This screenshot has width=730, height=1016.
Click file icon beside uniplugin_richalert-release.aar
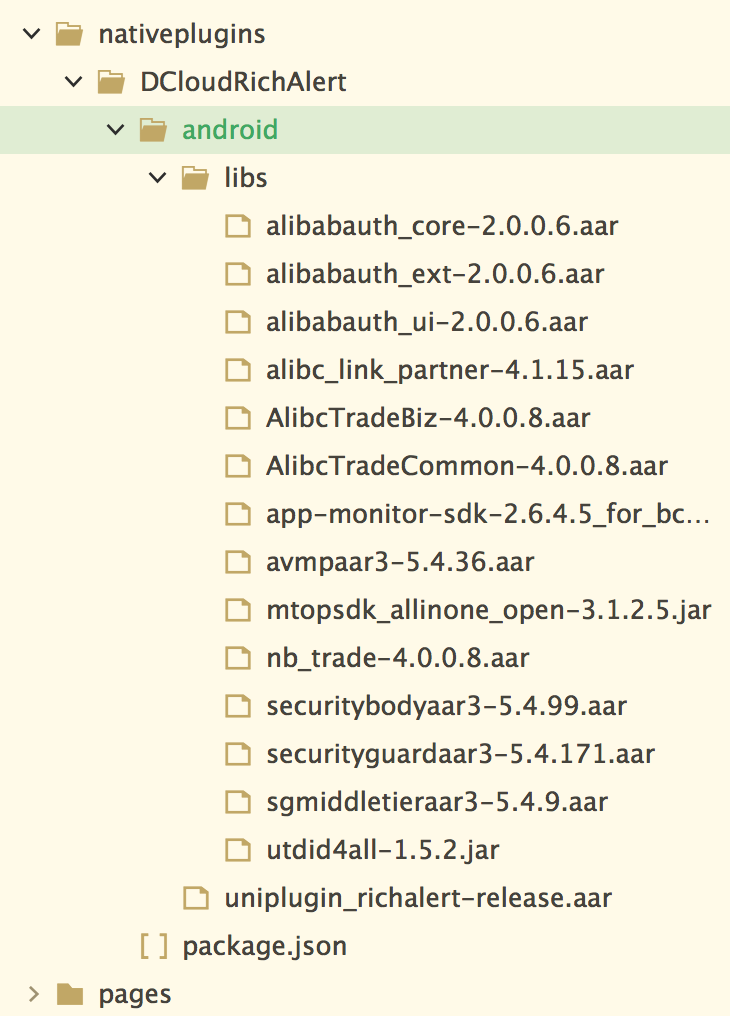[195, 898]
